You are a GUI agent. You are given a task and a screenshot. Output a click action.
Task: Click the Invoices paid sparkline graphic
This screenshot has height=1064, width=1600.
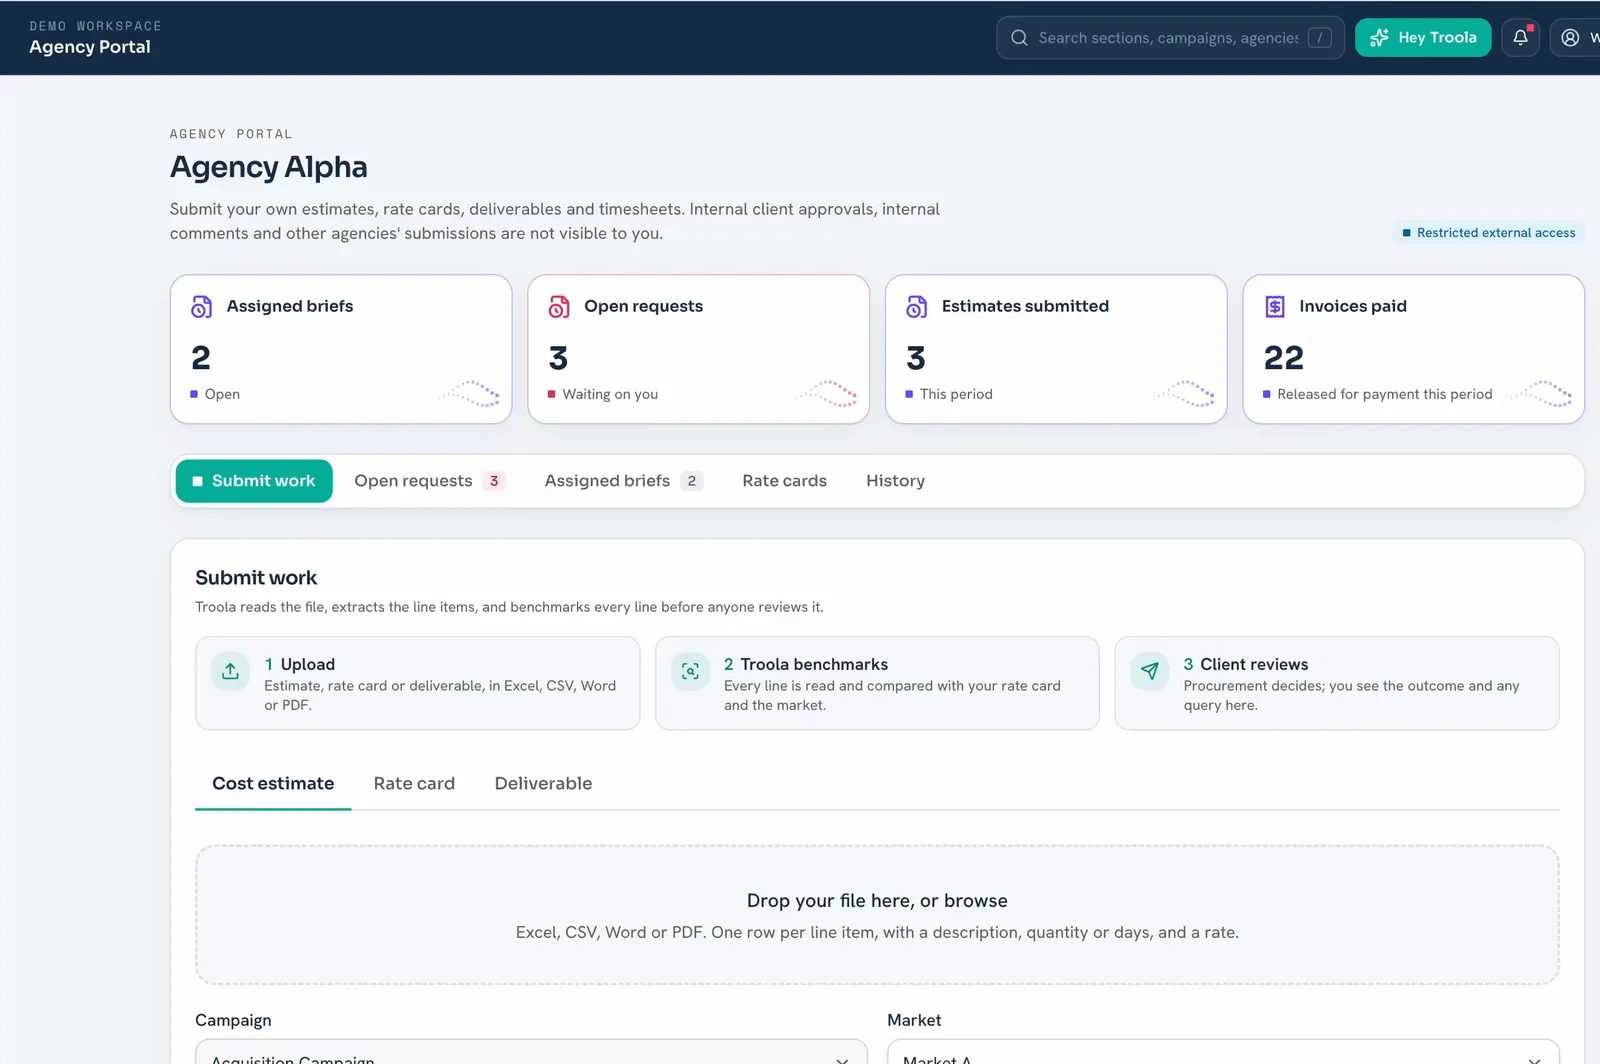click(1539, 393)
